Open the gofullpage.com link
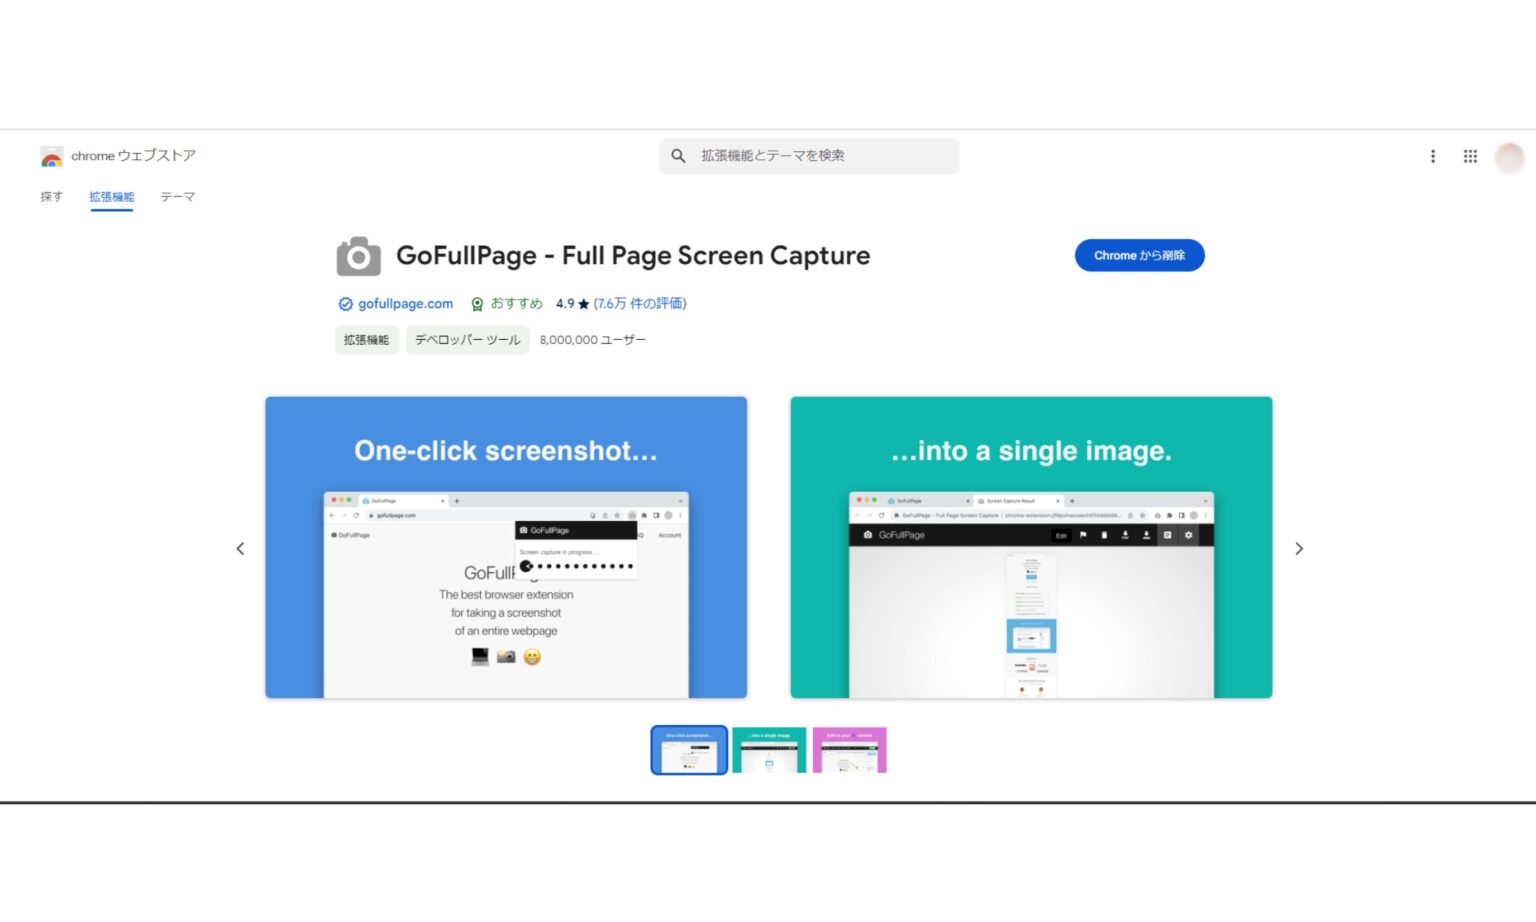Viewport: 1536px width, 922px height. [404, 303]
